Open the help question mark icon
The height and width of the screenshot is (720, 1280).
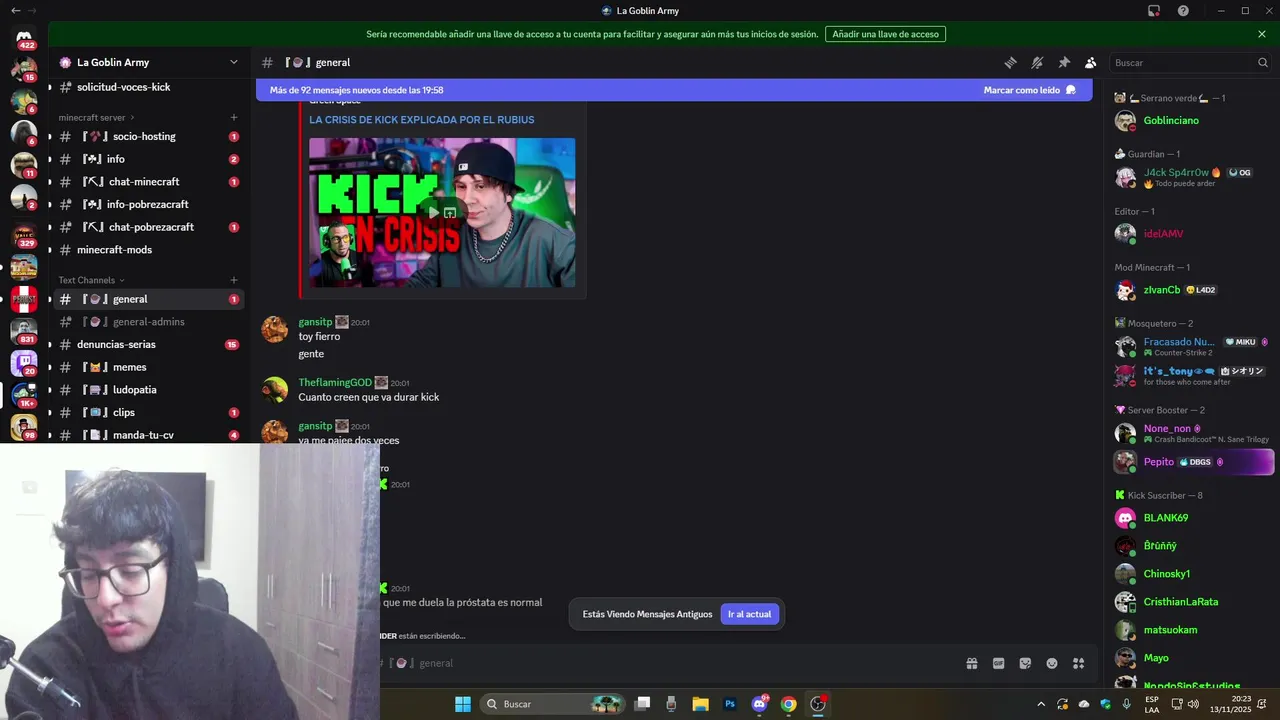1184,11
